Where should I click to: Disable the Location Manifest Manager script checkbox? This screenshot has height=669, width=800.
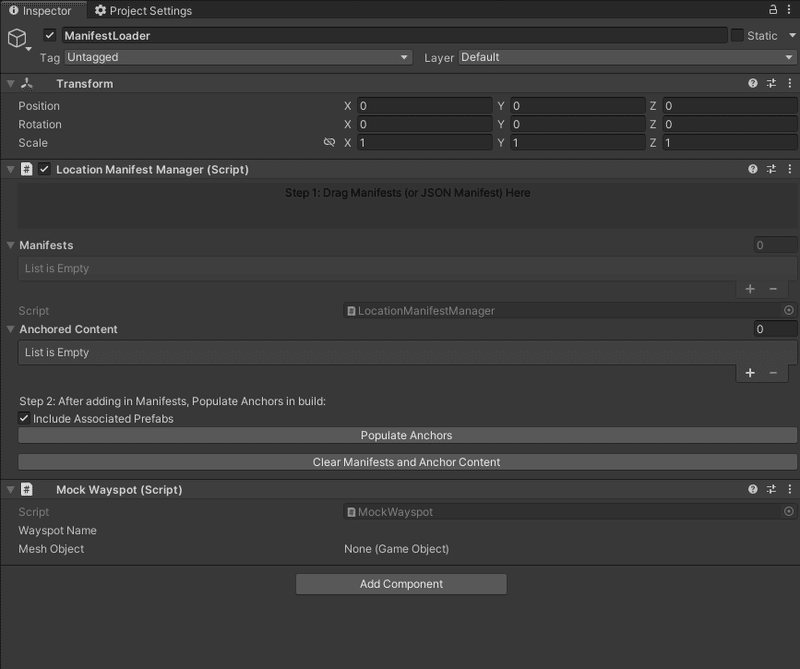pos(44,169)
